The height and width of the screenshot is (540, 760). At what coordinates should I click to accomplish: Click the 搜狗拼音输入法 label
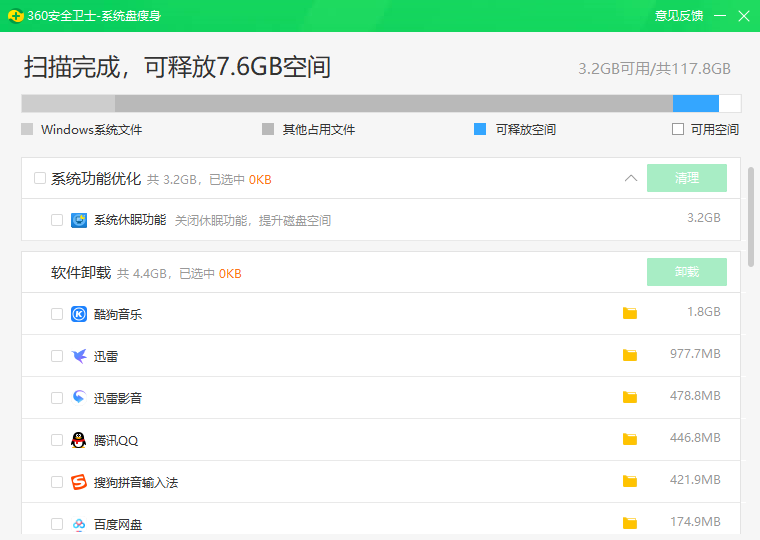[136, 483]
